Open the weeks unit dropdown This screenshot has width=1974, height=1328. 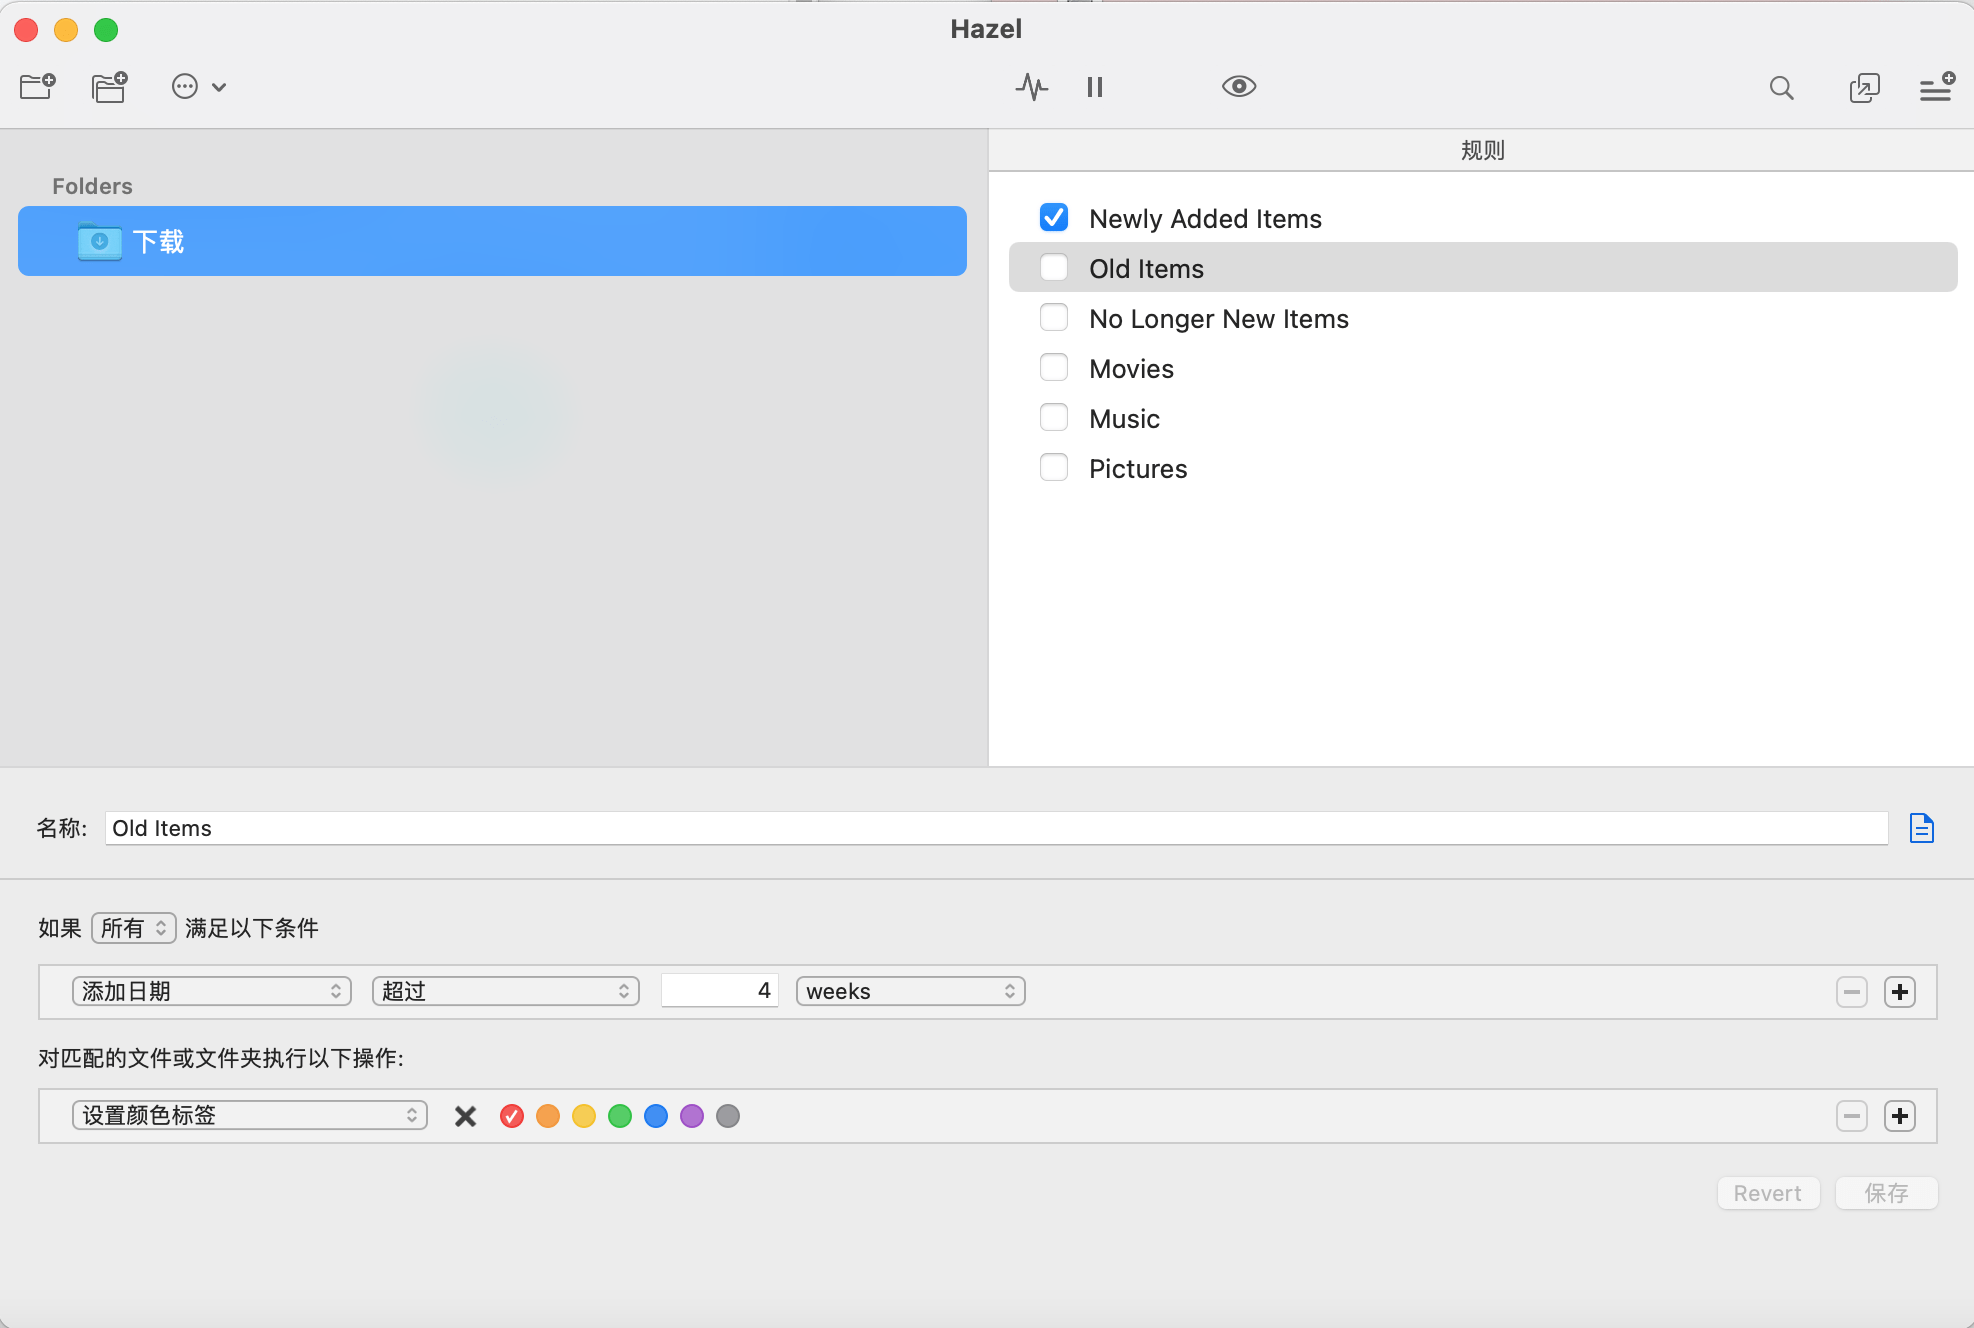[x=910, y=991]
